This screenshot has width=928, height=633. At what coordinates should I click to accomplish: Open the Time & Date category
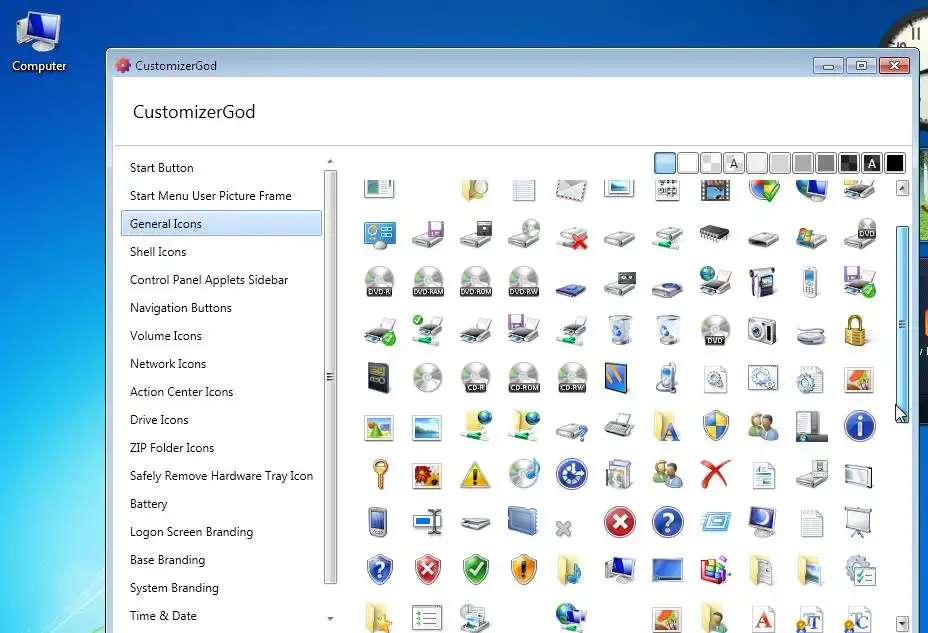[163, 616]
